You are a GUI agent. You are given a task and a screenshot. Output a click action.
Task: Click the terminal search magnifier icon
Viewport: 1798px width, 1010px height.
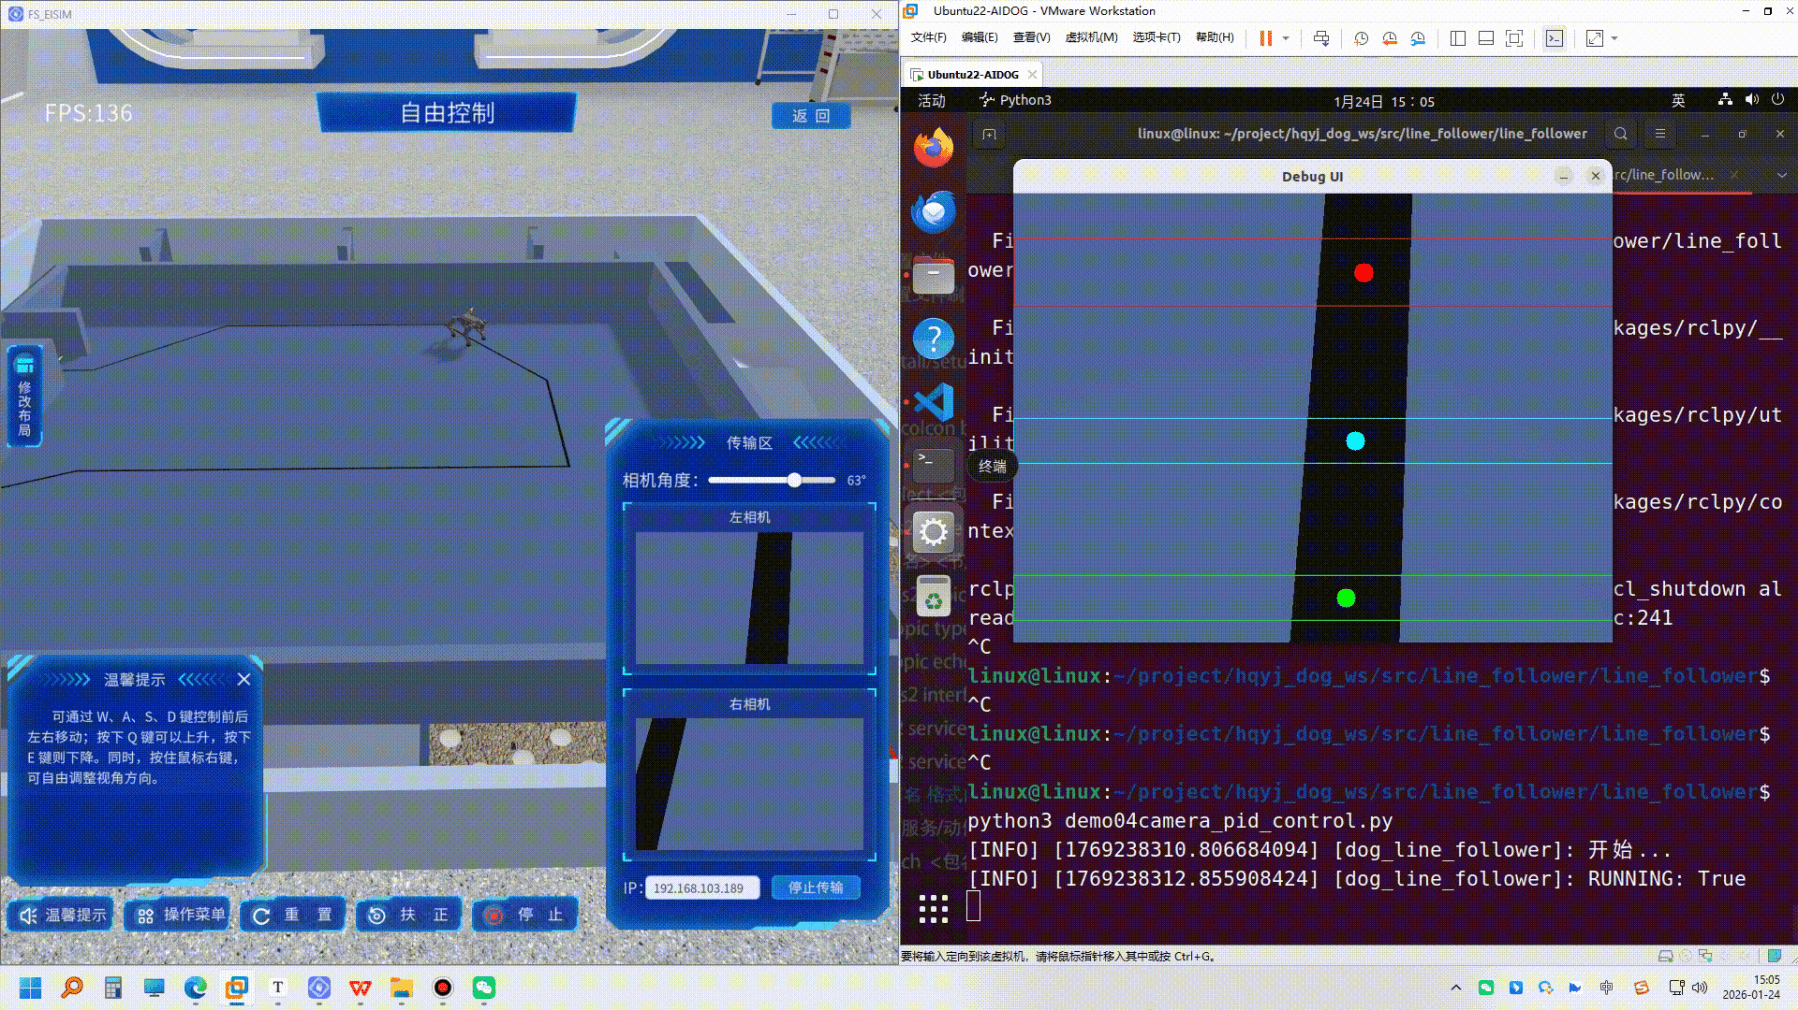pos(1620,134)
